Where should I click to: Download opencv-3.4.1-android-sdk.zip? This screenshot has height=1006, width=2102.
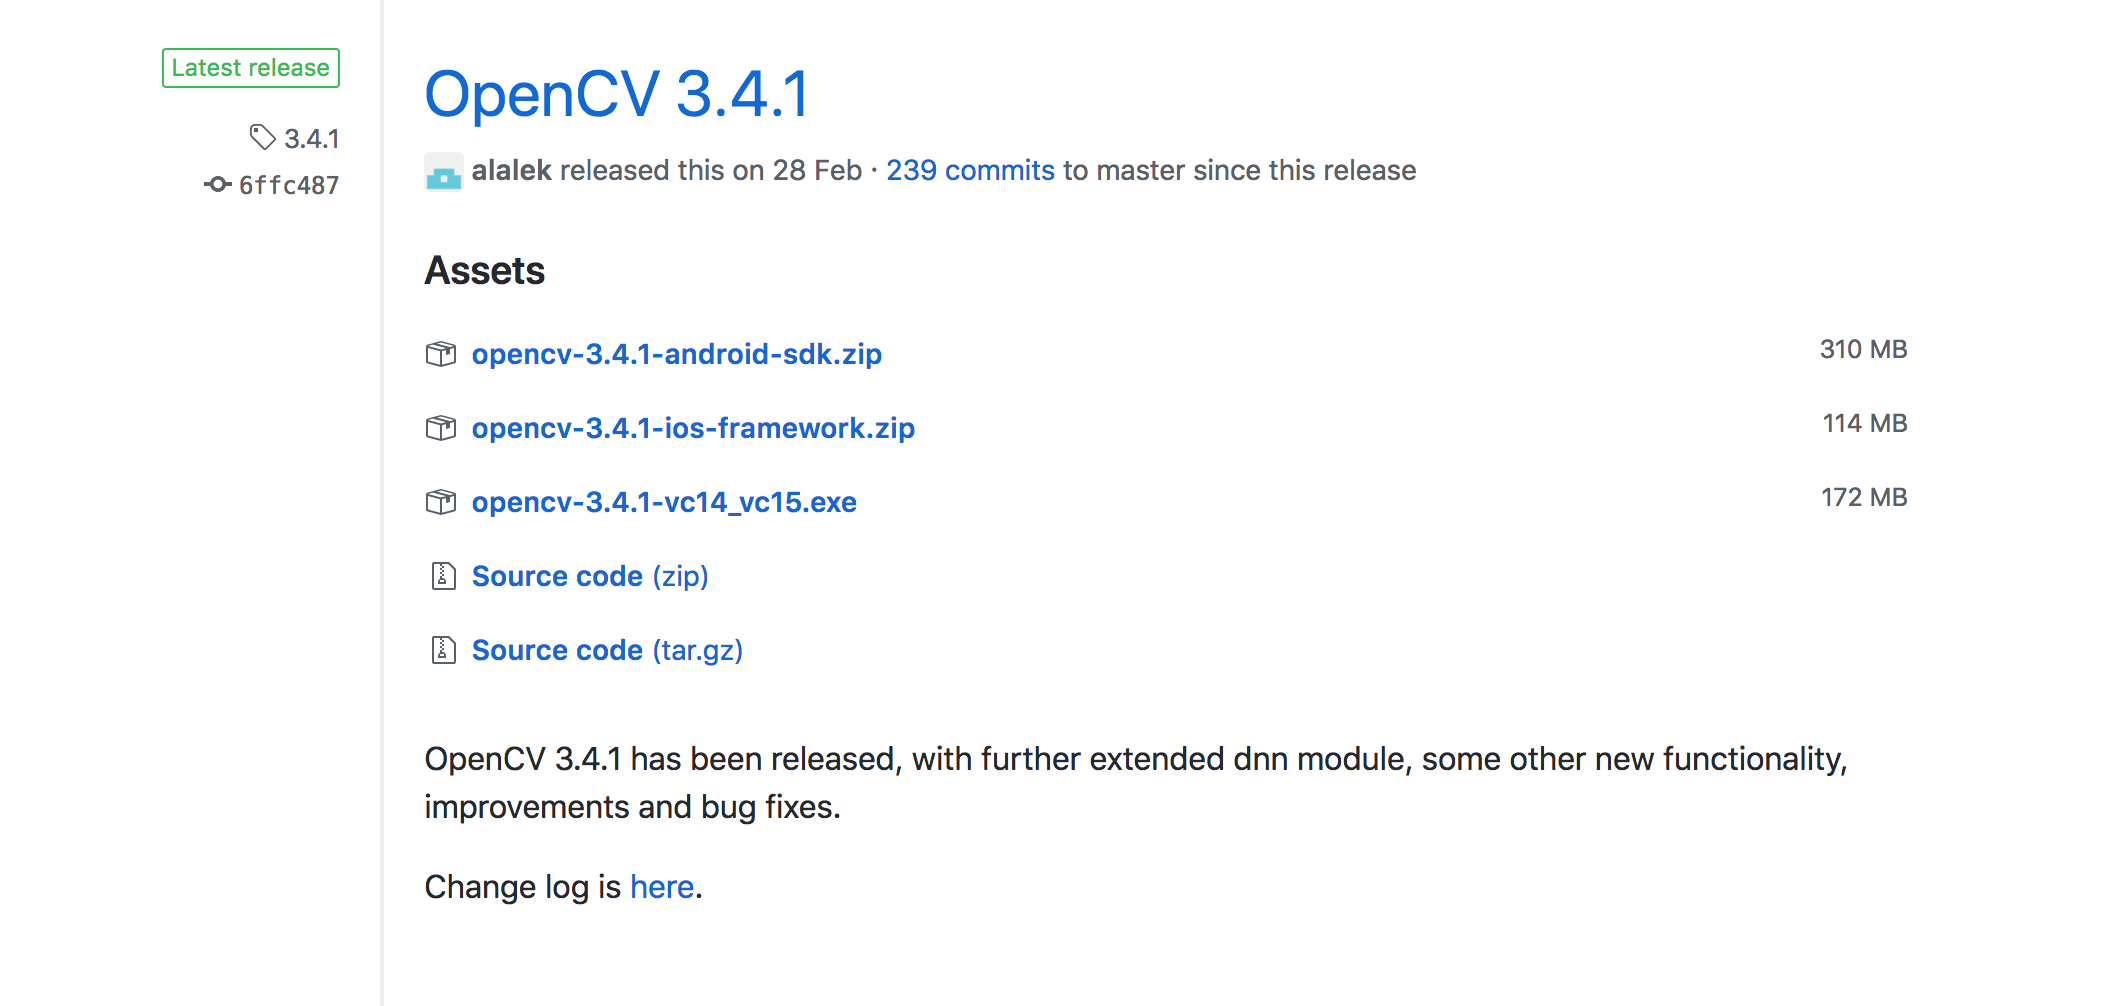(676, 354)
